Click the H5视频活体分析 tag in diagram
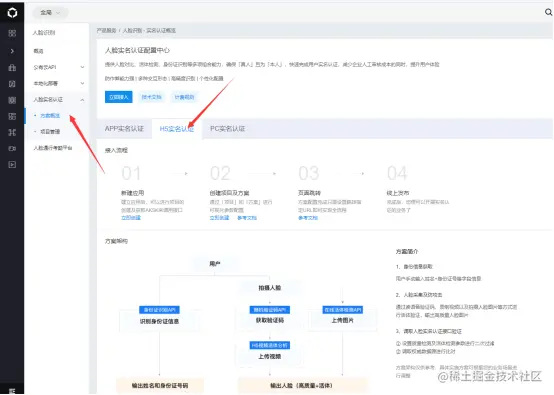 270,345
